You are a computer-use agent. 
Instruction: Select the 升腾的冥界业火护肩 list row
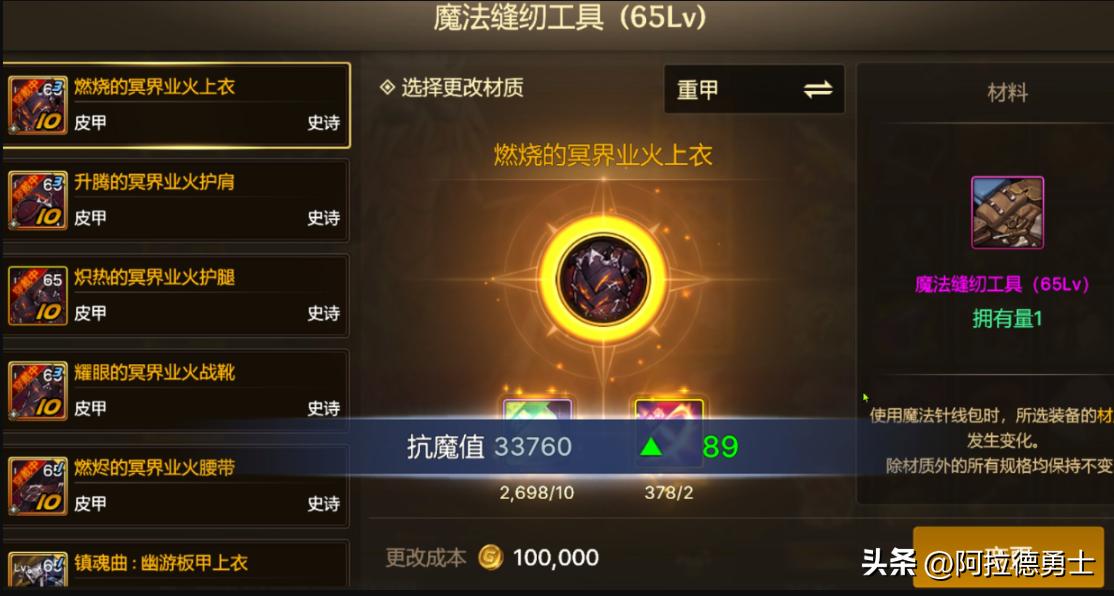pos(177,200)
